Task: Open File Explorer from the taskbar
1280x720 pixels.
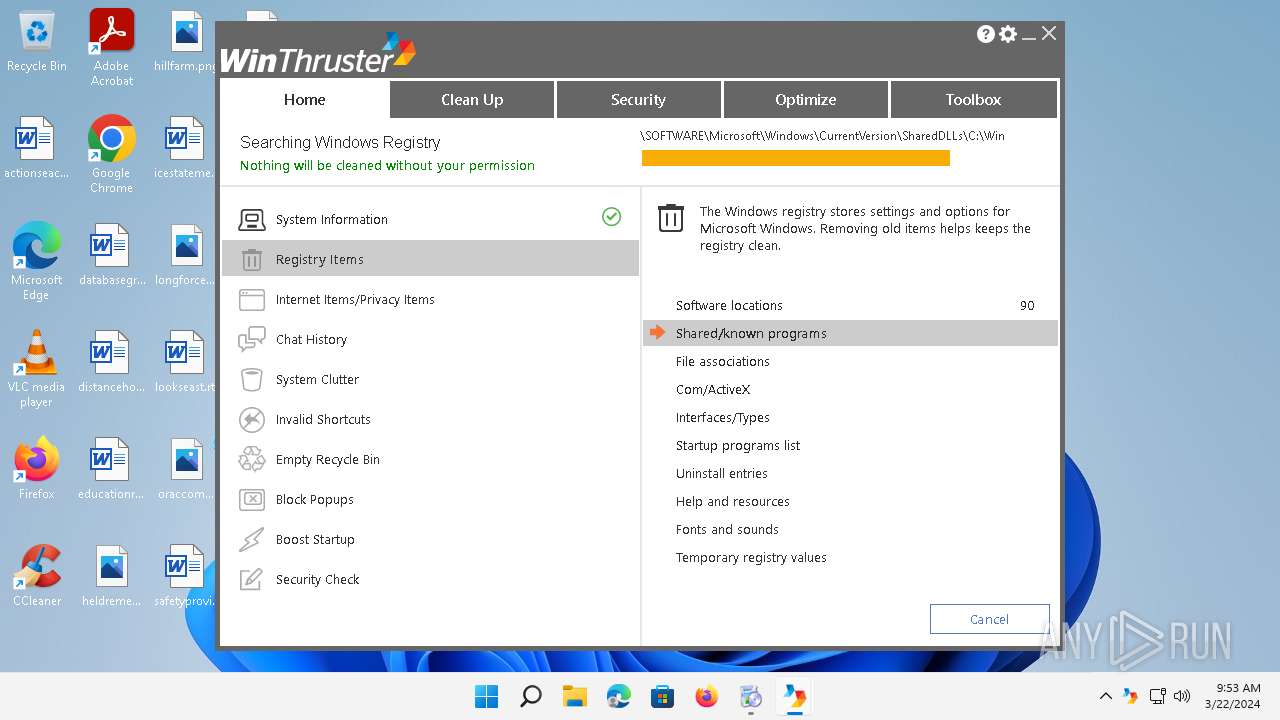Action: click(x=575, y=696)
